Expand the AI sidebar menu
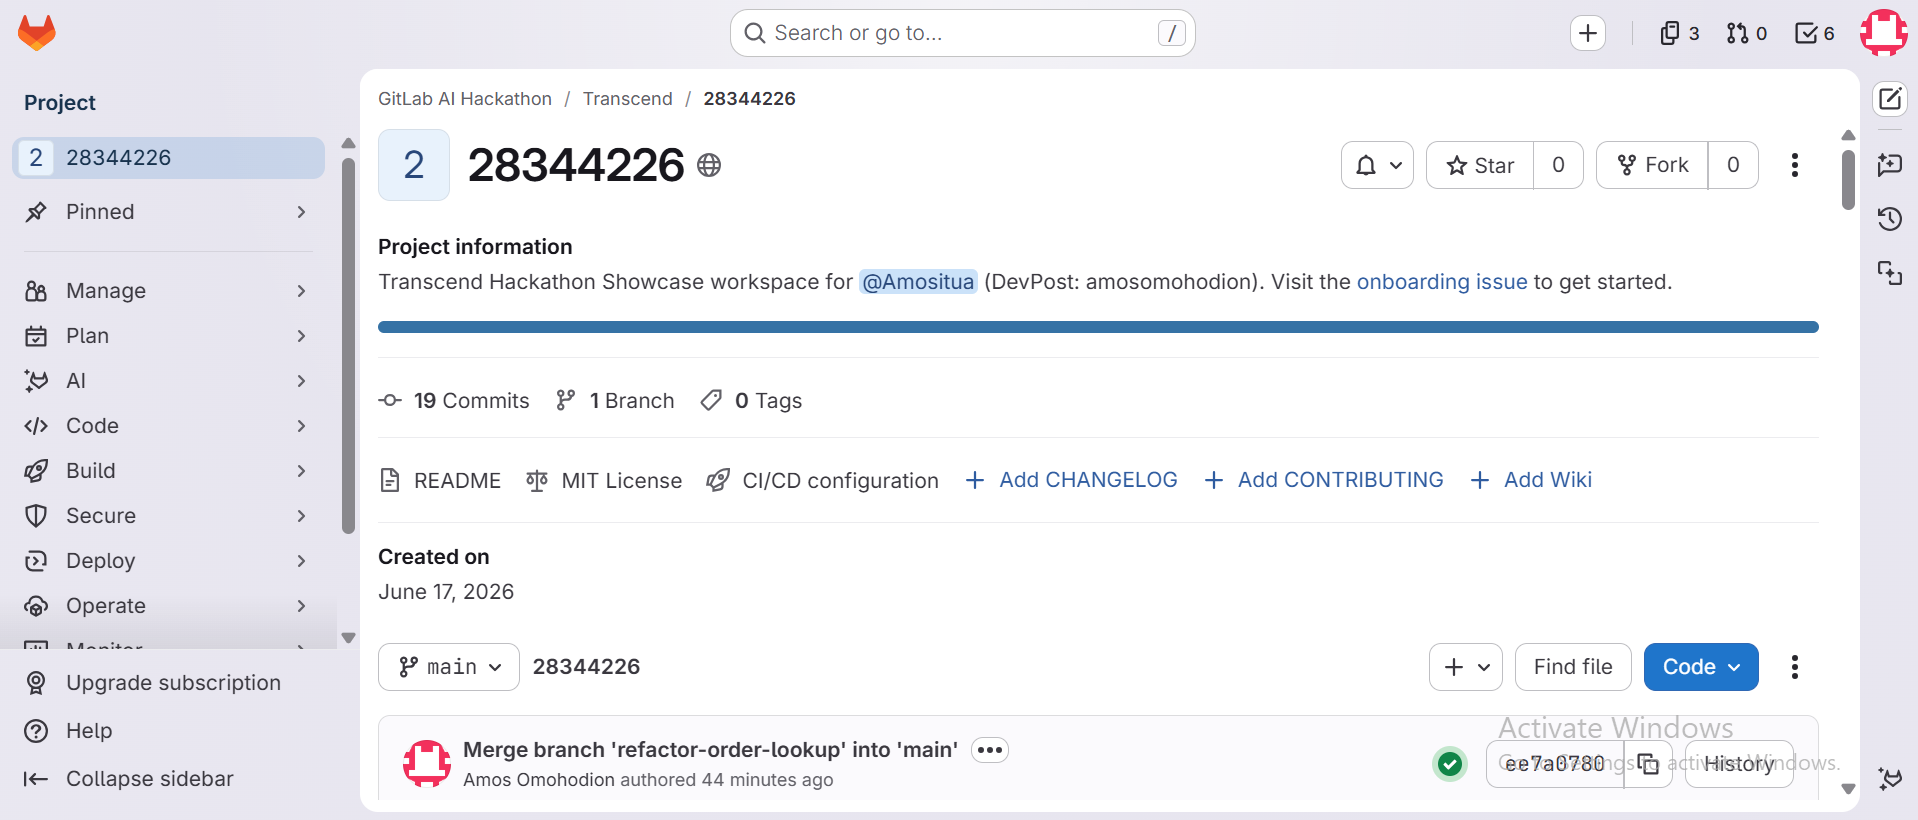 [169, 381]
